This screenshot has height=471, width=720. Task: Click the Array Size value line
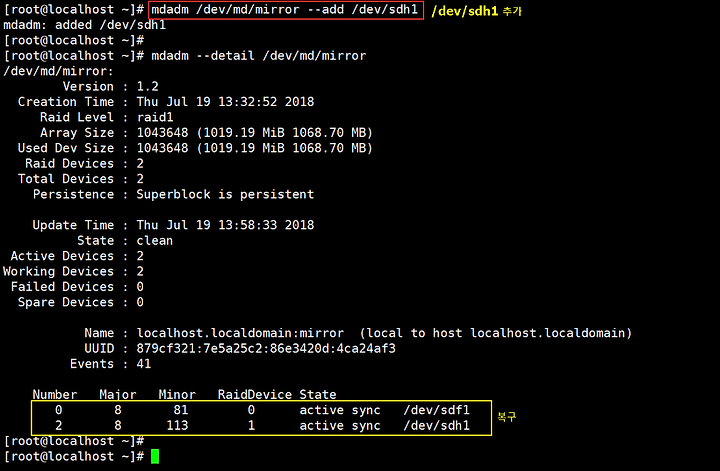(254, 133)
